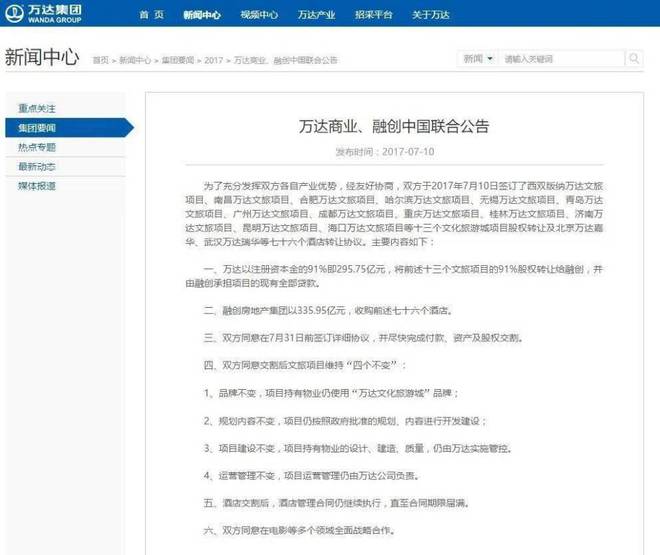Click the 新闻中心 breadcrumb link

click(135, 60)
